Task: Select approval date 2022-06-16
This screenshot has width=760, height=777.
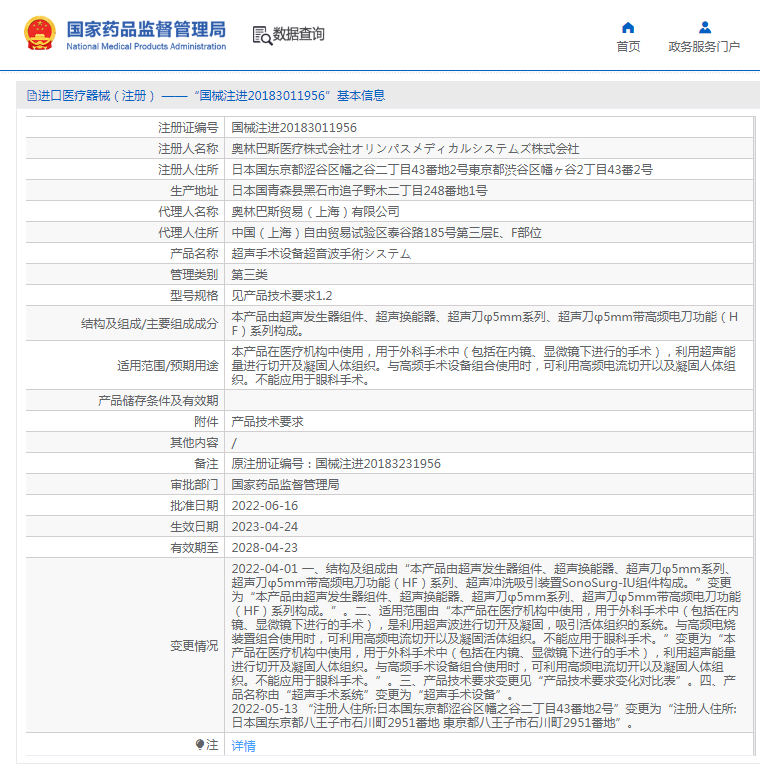Action: click(x=265, y=506)
